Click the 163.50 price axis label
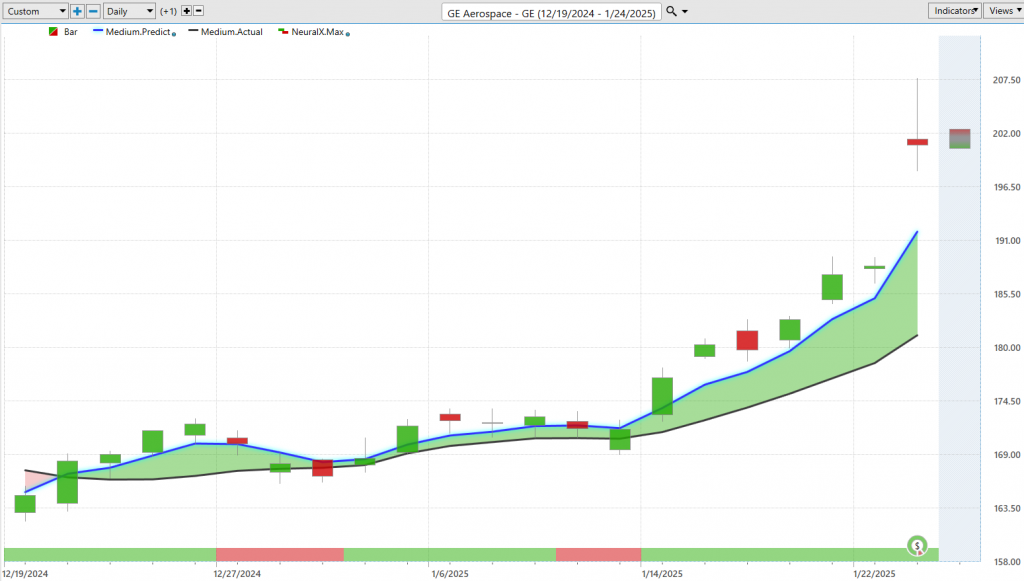Viewport: 1024px width, 581px height. [1006, 508]
